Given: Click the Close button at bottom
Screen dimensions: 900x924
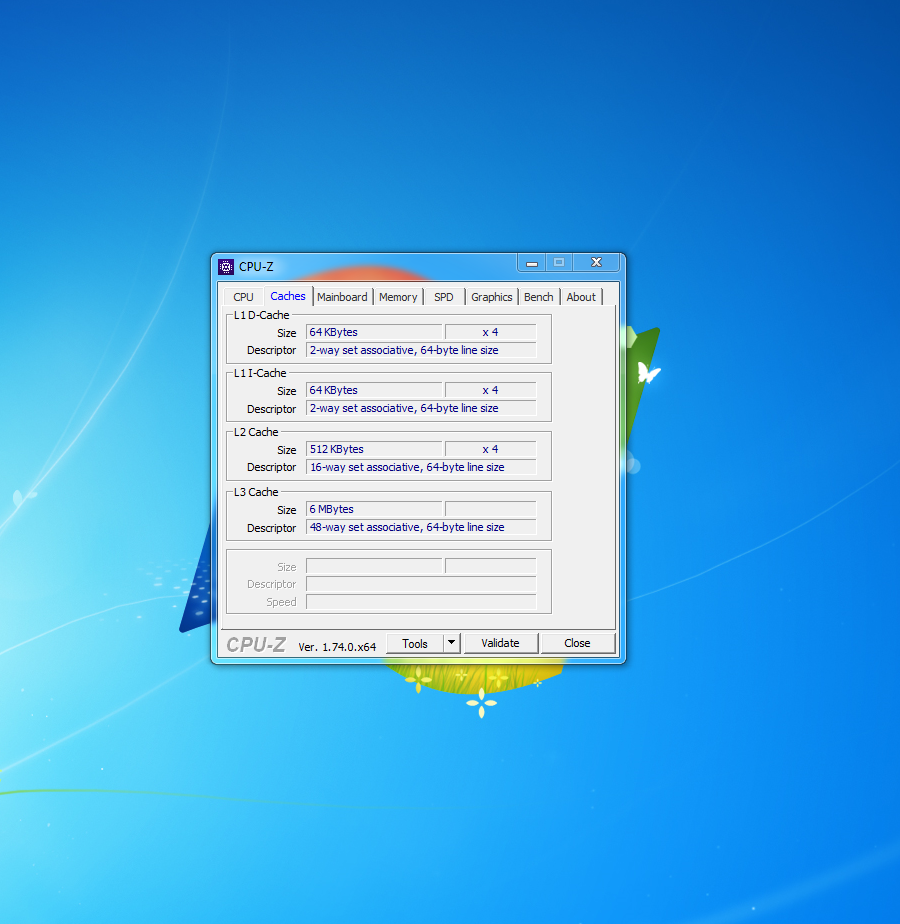Looking at the screenshot, I should pyautogui.click(x=577, y=643).
